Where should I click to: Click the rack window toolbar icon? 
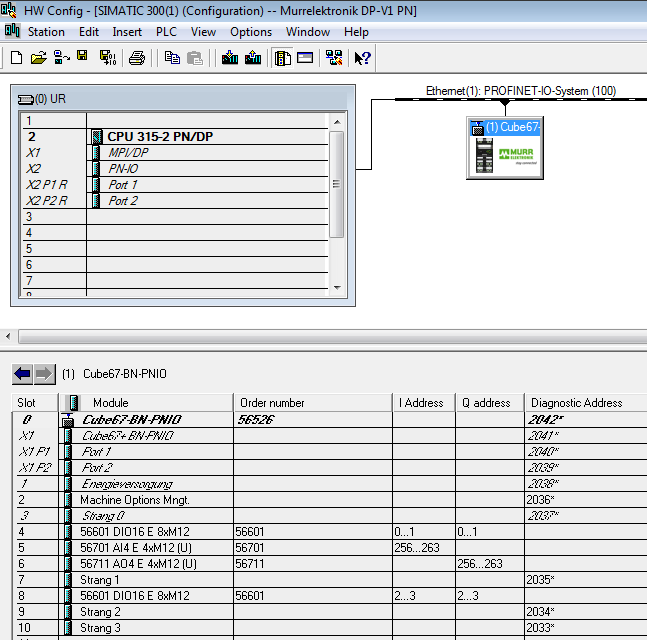305,58
